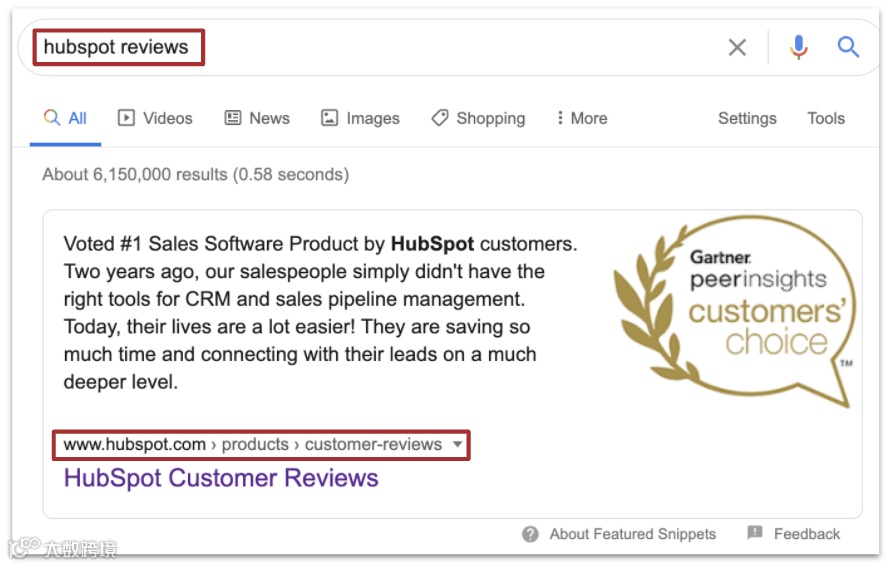Click the www.hubspot.com breadcrumb URL
This screenshot has width=892, height=566.
tap(253, 444)
